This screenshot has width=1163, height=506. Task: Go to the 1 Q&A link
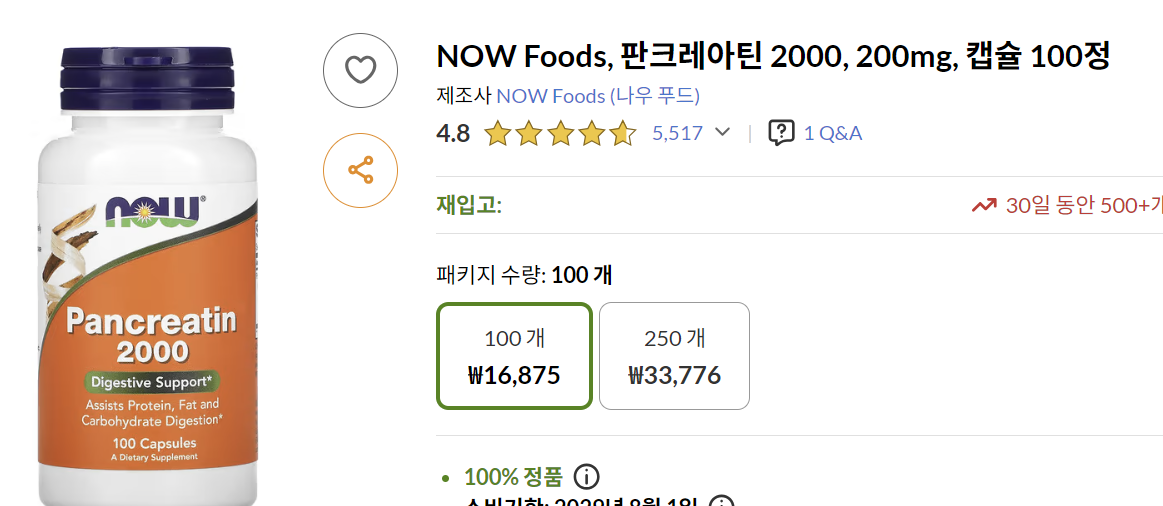pos(833,133)
